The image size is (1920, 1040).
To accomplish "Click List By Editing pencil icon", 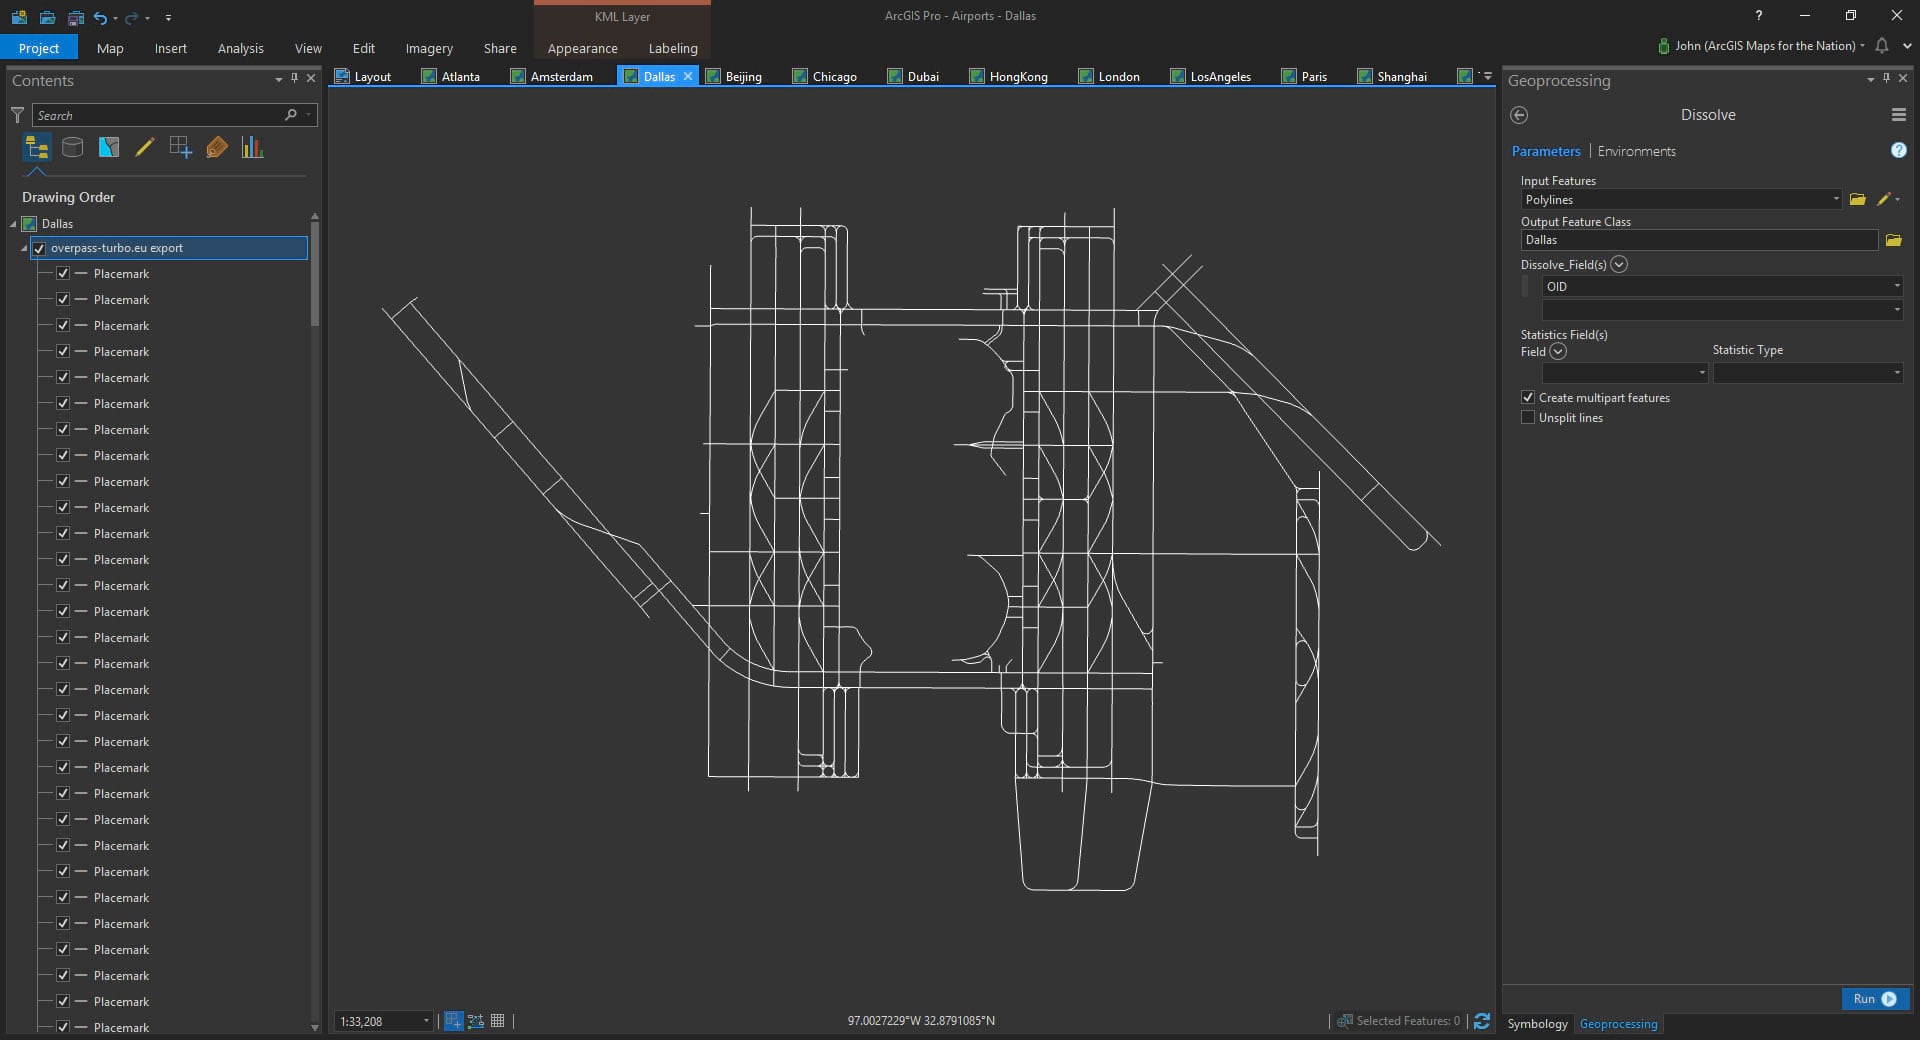I will (144, 148).
